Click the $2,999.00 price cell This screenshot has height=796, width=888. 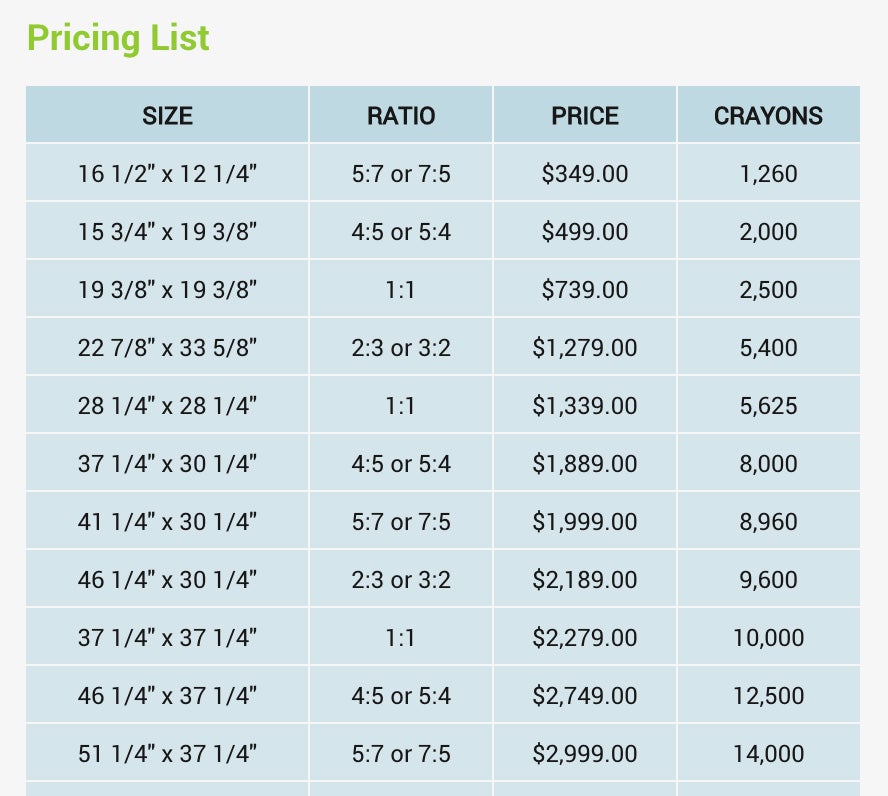point(585,754)
